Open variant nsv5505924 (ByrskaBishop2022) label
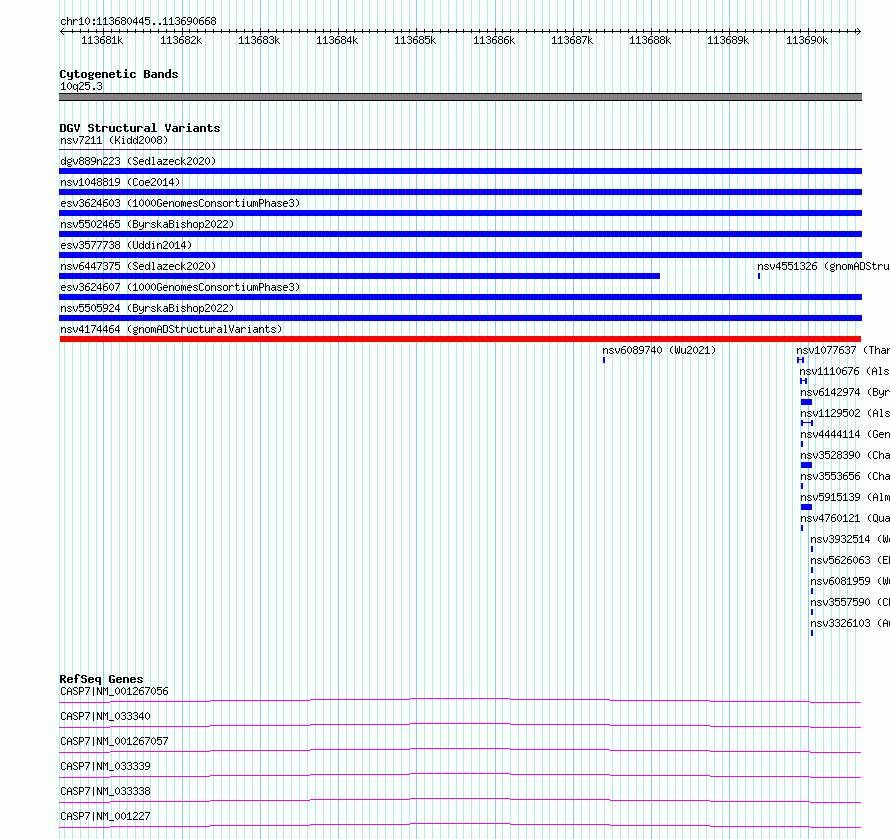This screenshot has height=839, width=890. coord(147,308)
